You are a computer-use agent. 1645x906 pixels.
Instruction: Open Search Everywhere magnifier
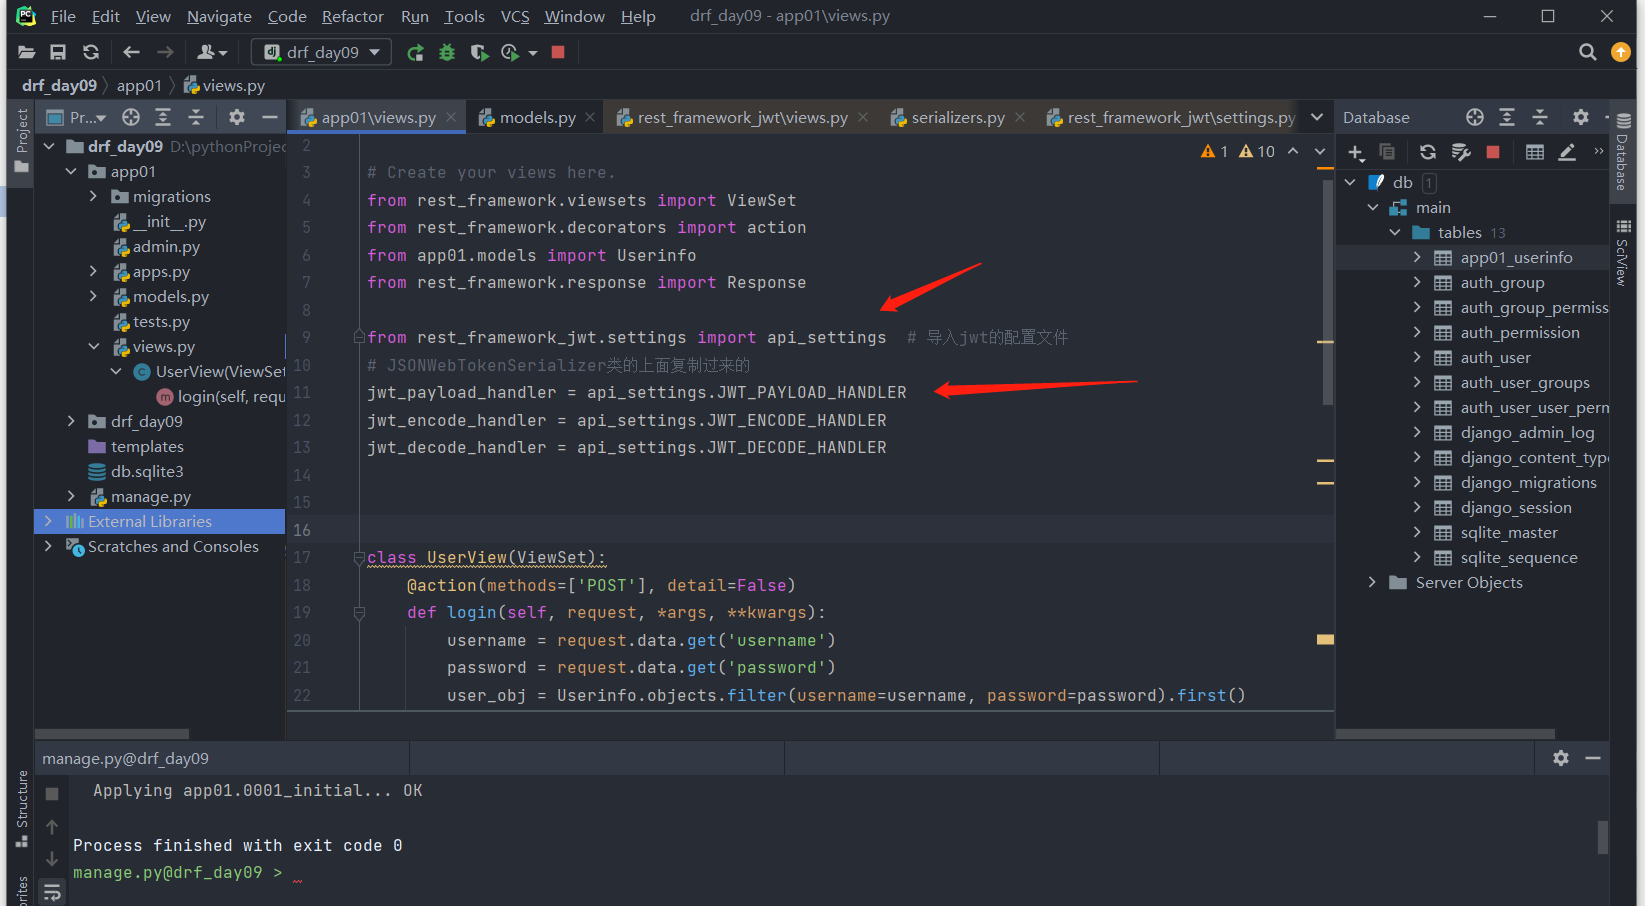1587,52
